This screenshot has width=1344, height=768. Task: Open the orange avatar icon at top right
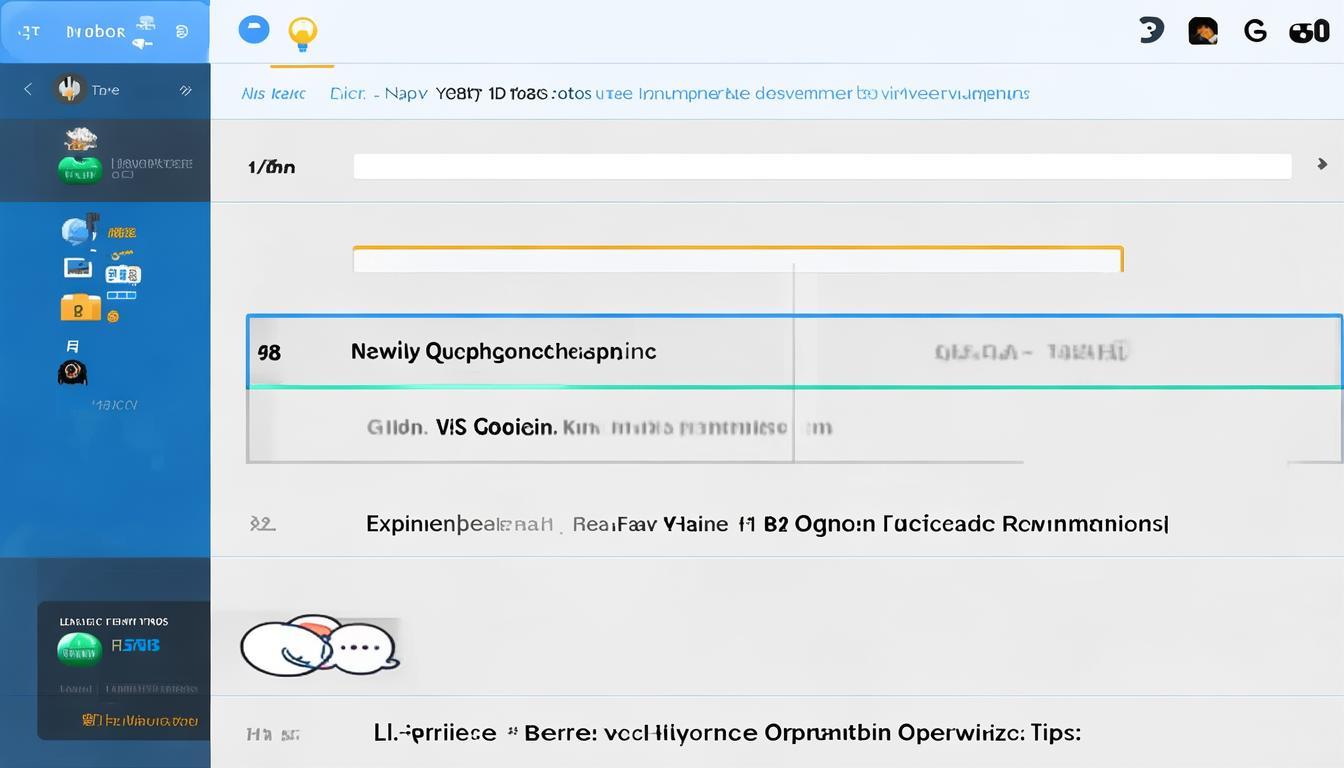[1203, 31]
